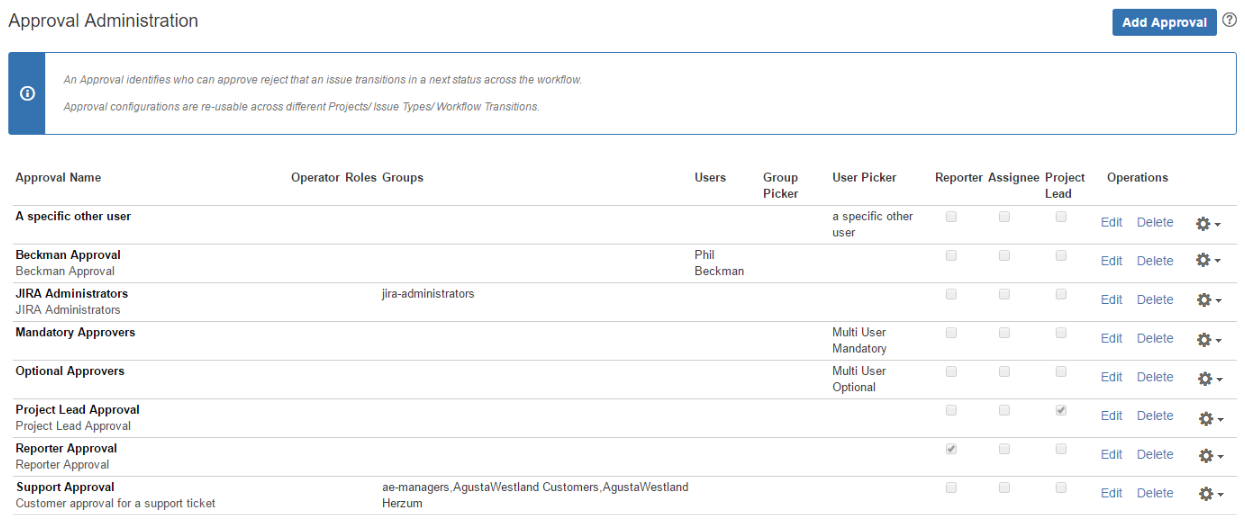The image size is (1245, 525).
Task: Click gear icon for A specific other user
Action: point(1204,223)
